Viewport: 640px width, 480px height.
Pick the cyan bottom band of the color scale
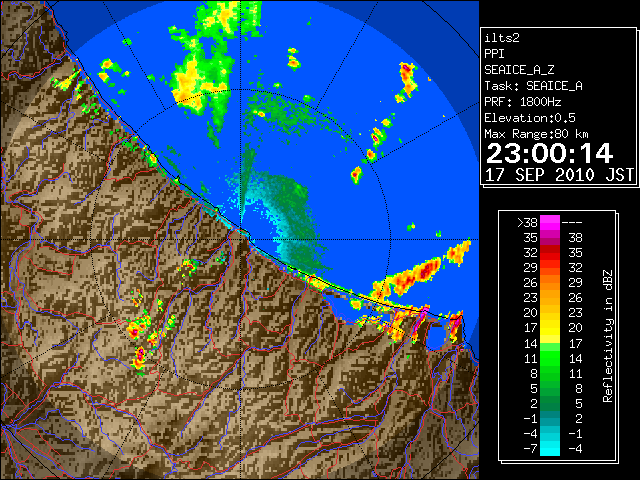(550, 449)
